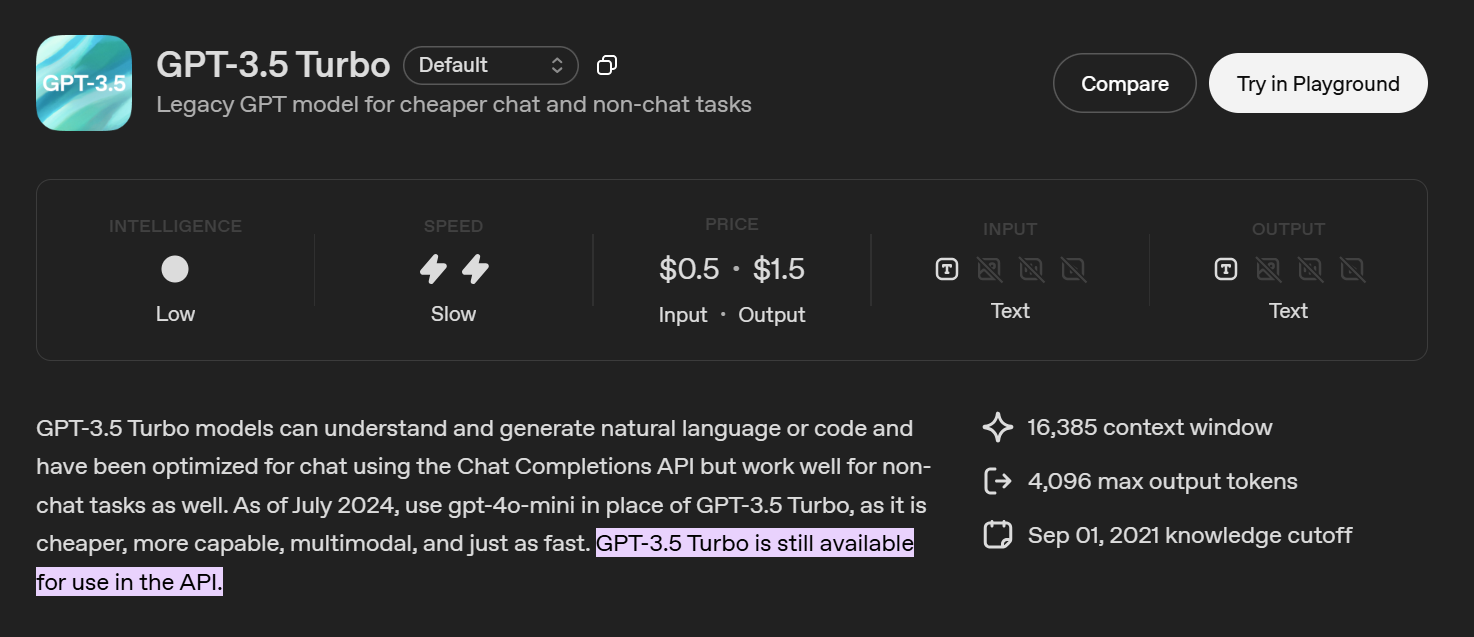1474x637 pixels.
Task: Click the context window sparkle icon
Action: coord(997,427)
